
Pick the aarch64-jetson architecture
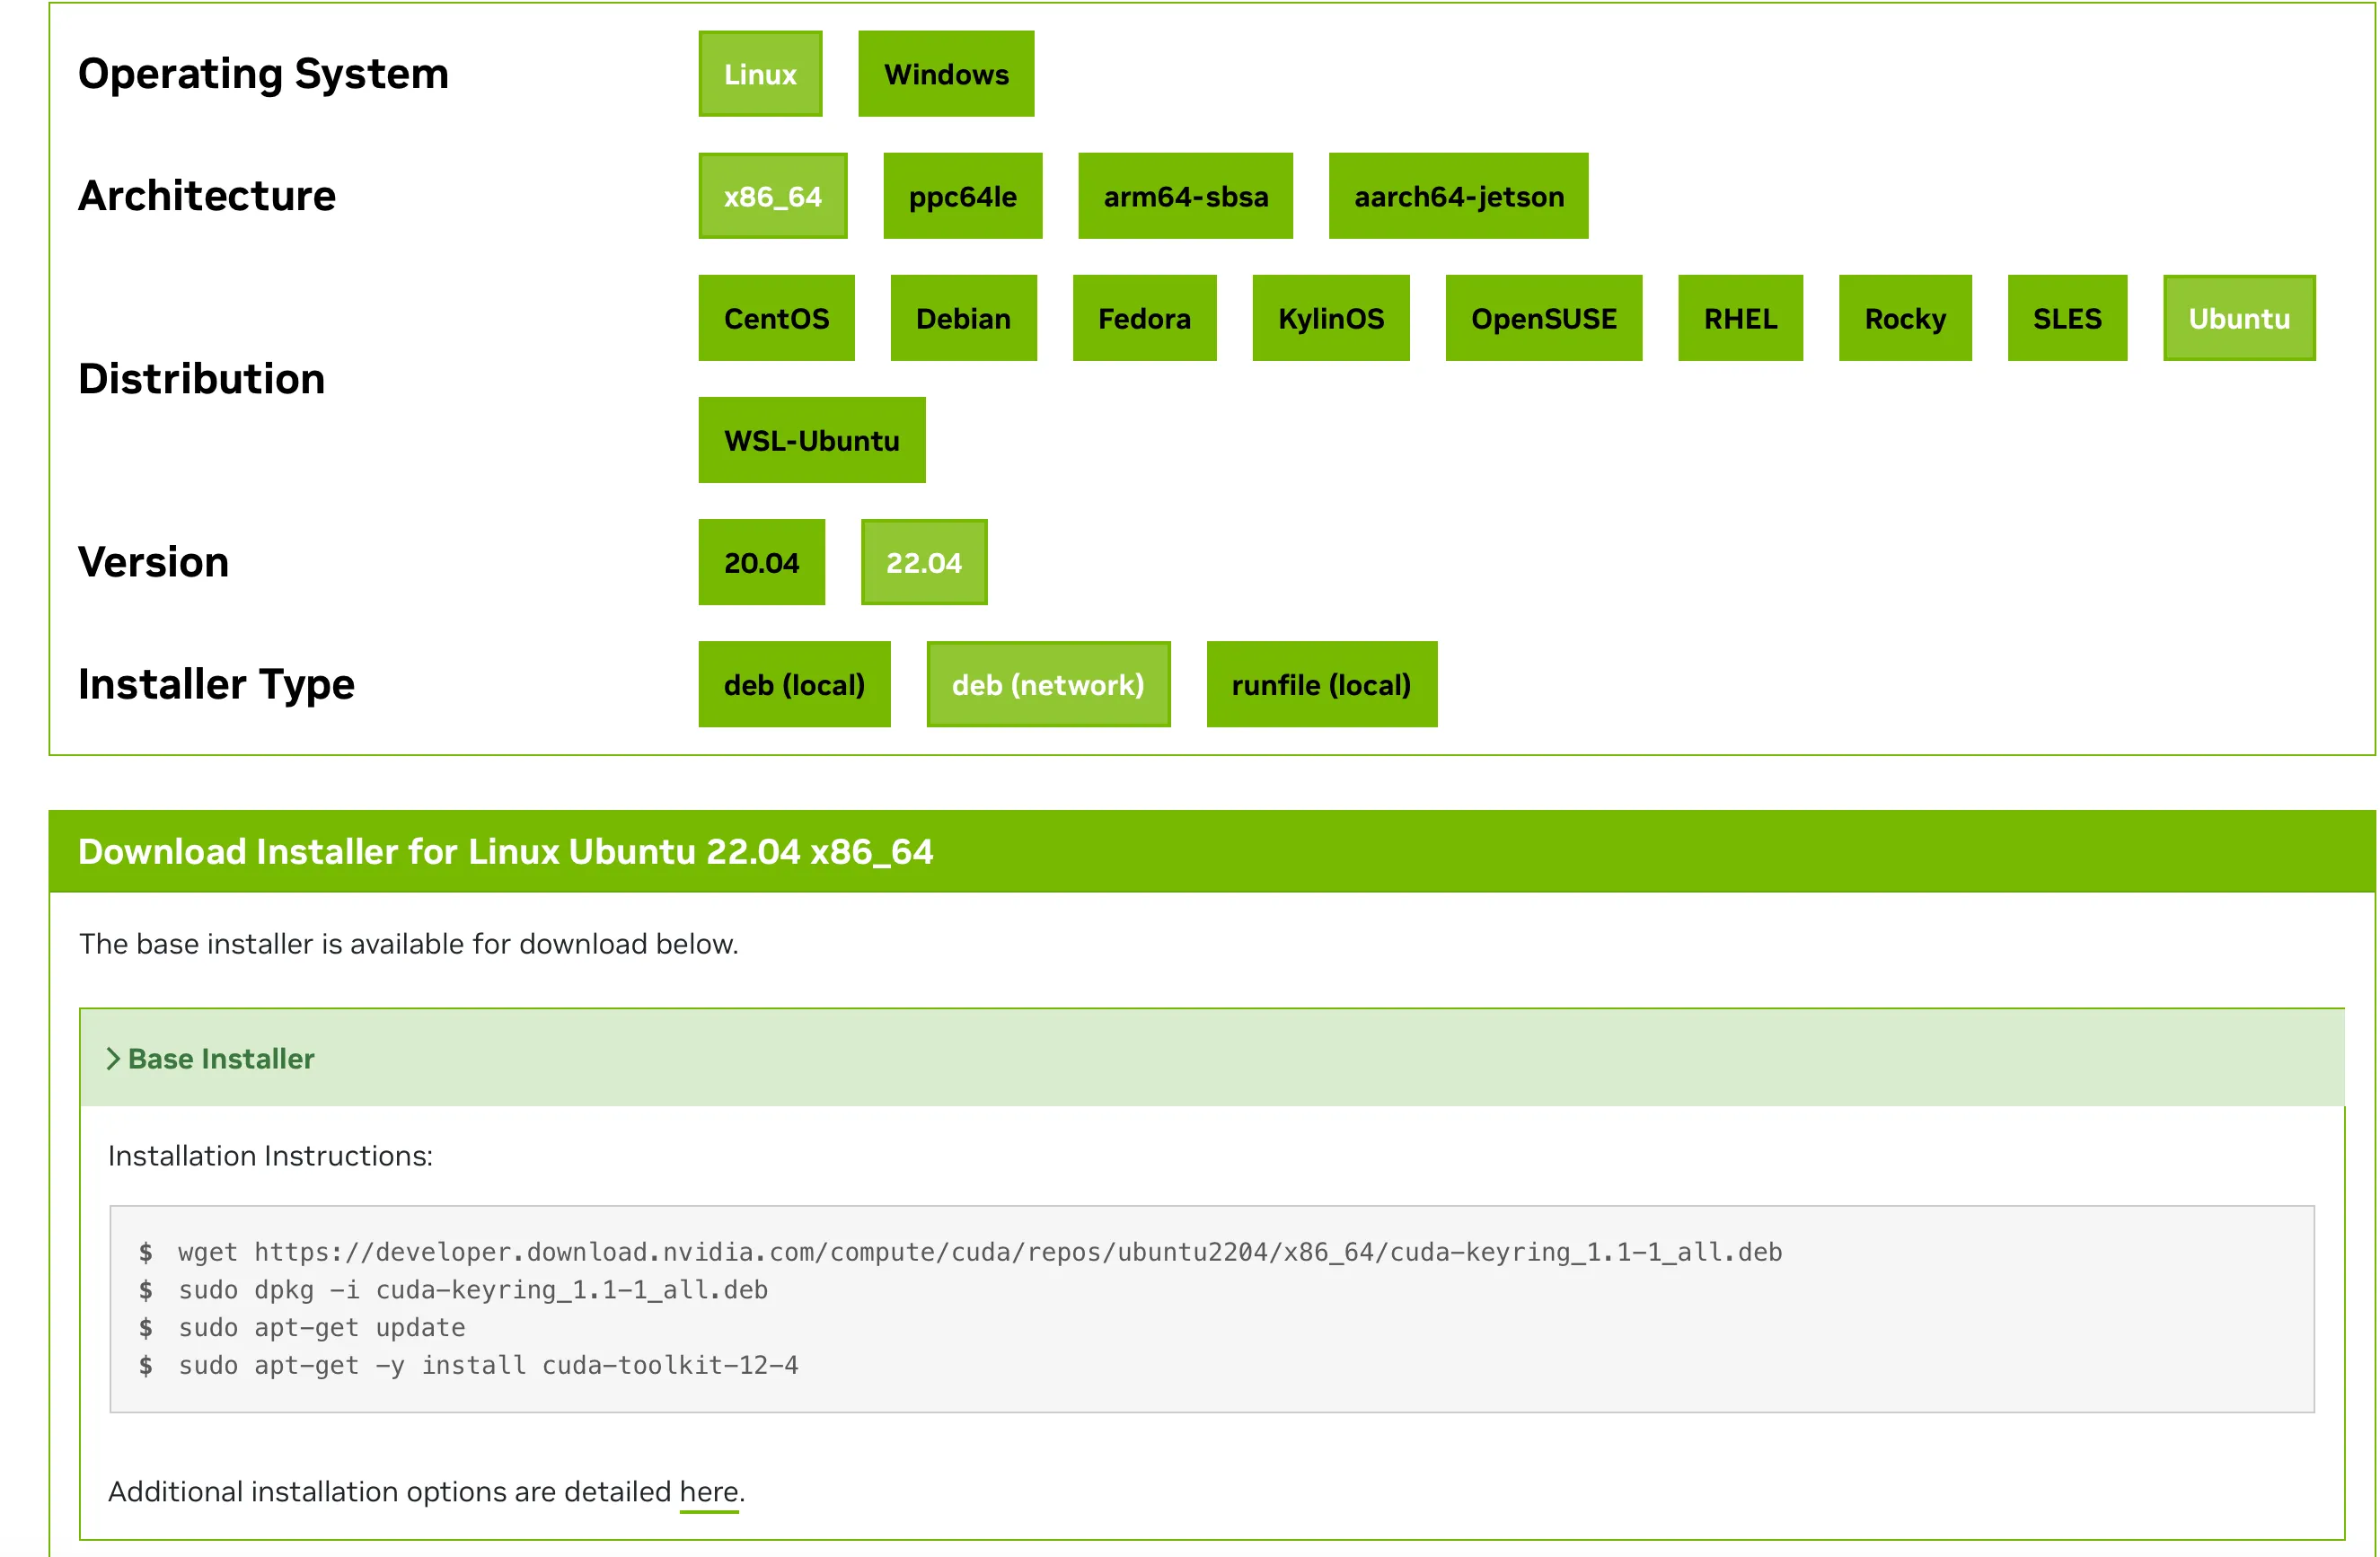[x=1458, y=196]
